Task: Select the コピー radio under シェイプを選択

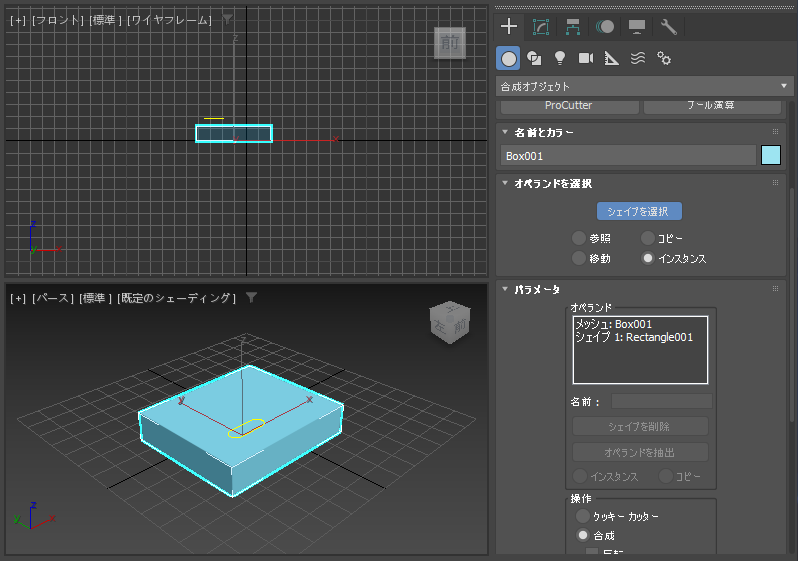Action: pos(647,238)
